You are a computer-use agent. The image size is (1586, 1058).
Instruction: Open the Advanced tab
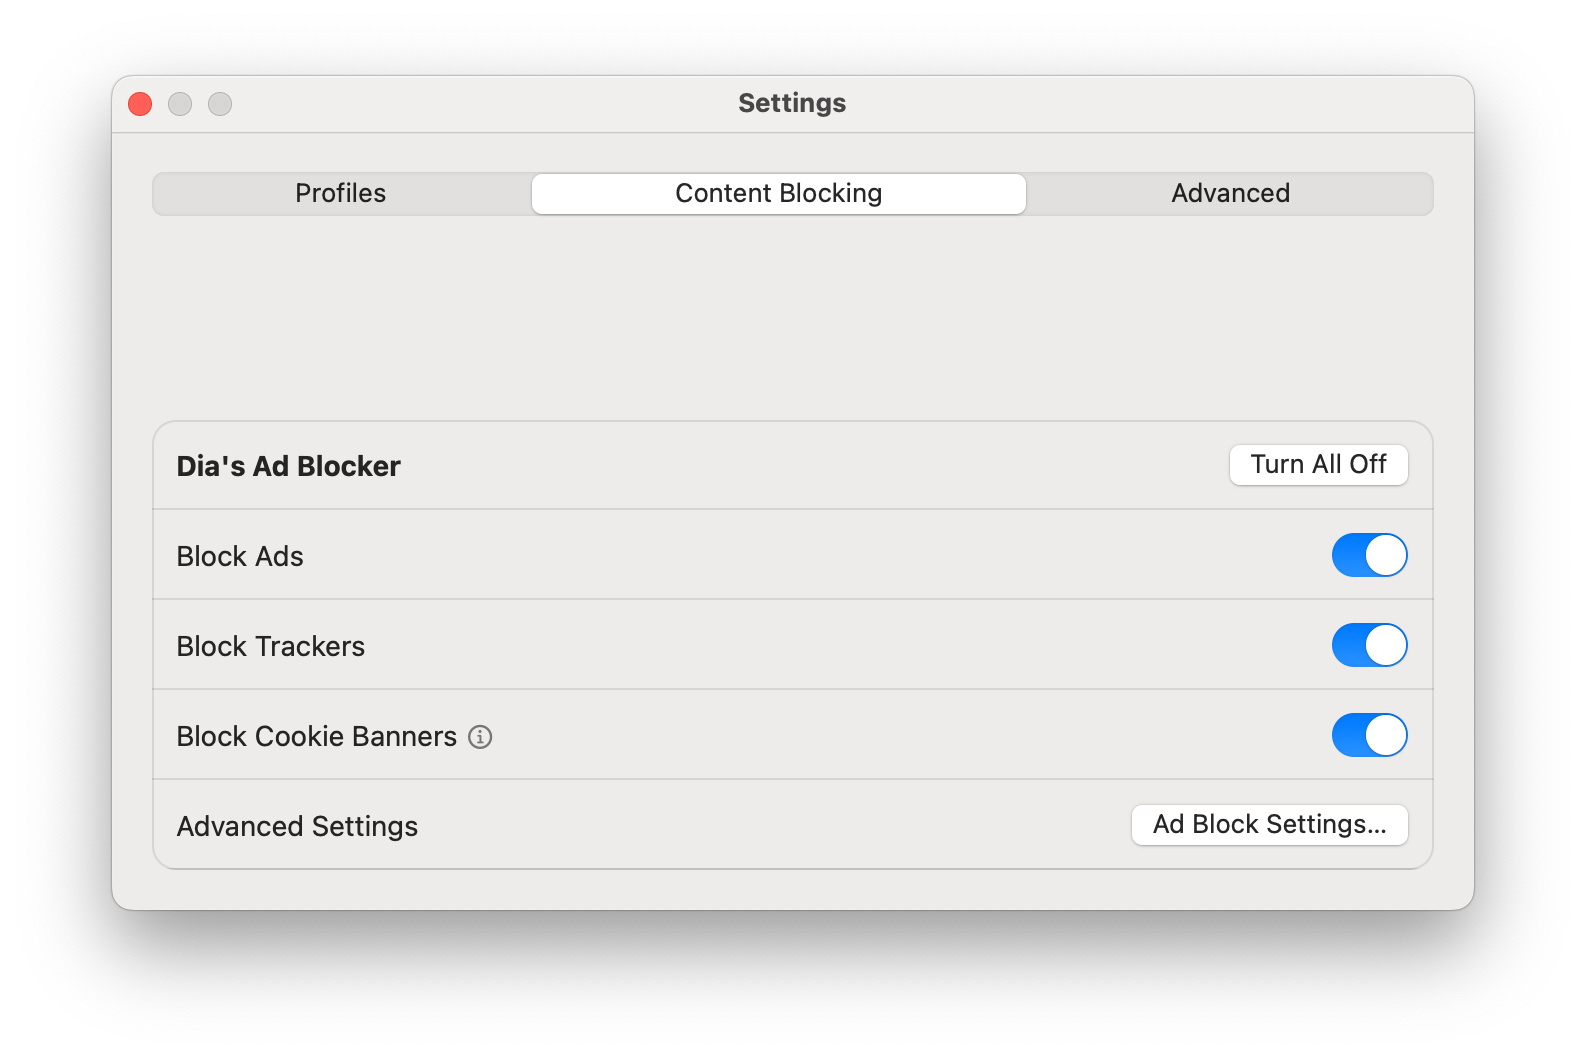(1230, 193)
